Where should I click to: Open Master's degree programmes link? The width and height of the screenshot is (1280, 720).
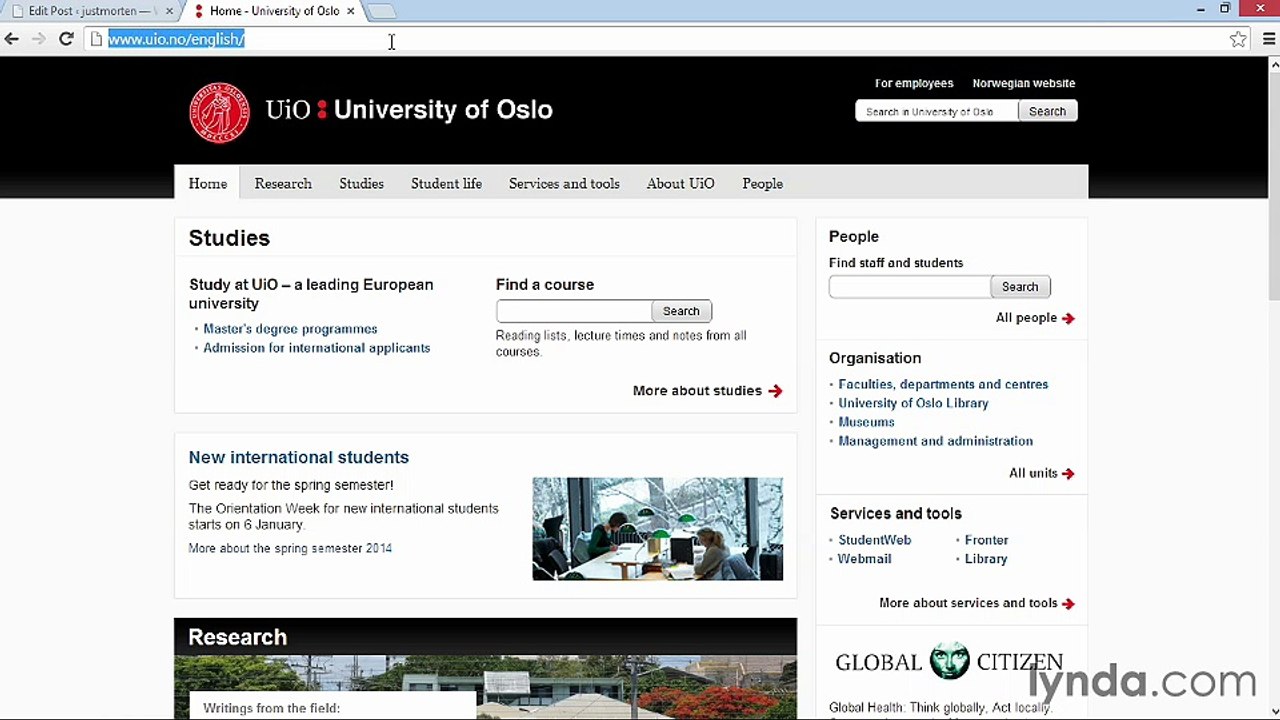coord(290,329)
